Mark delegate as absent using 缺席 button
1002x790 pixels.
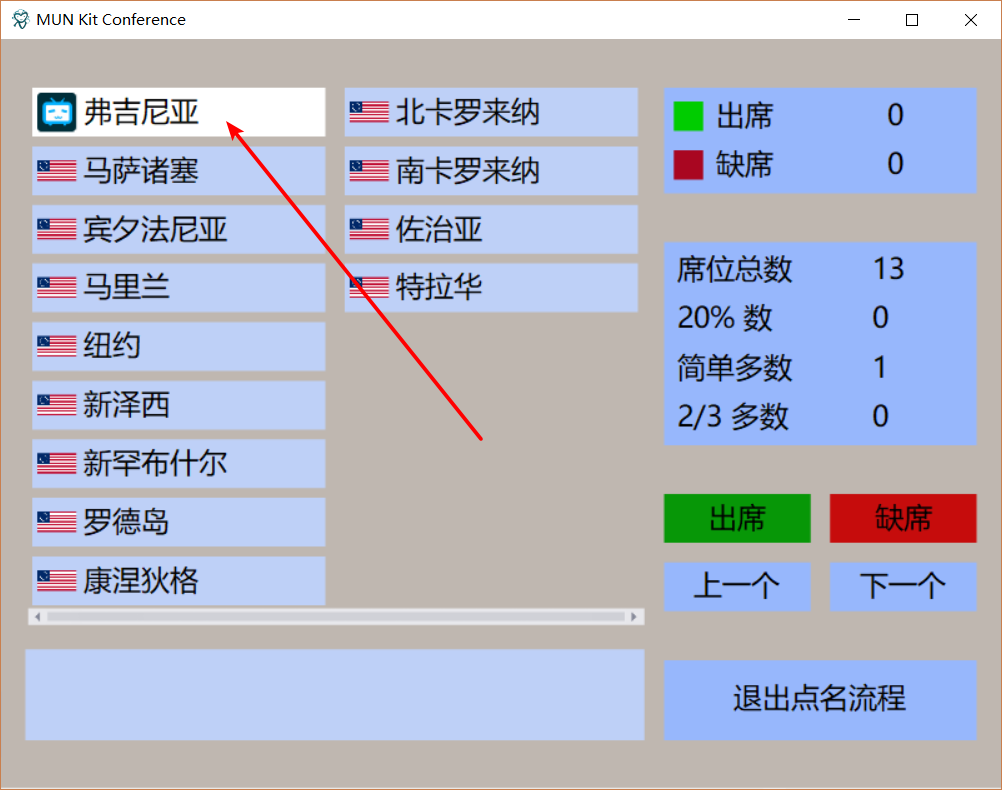coord(902,518)
